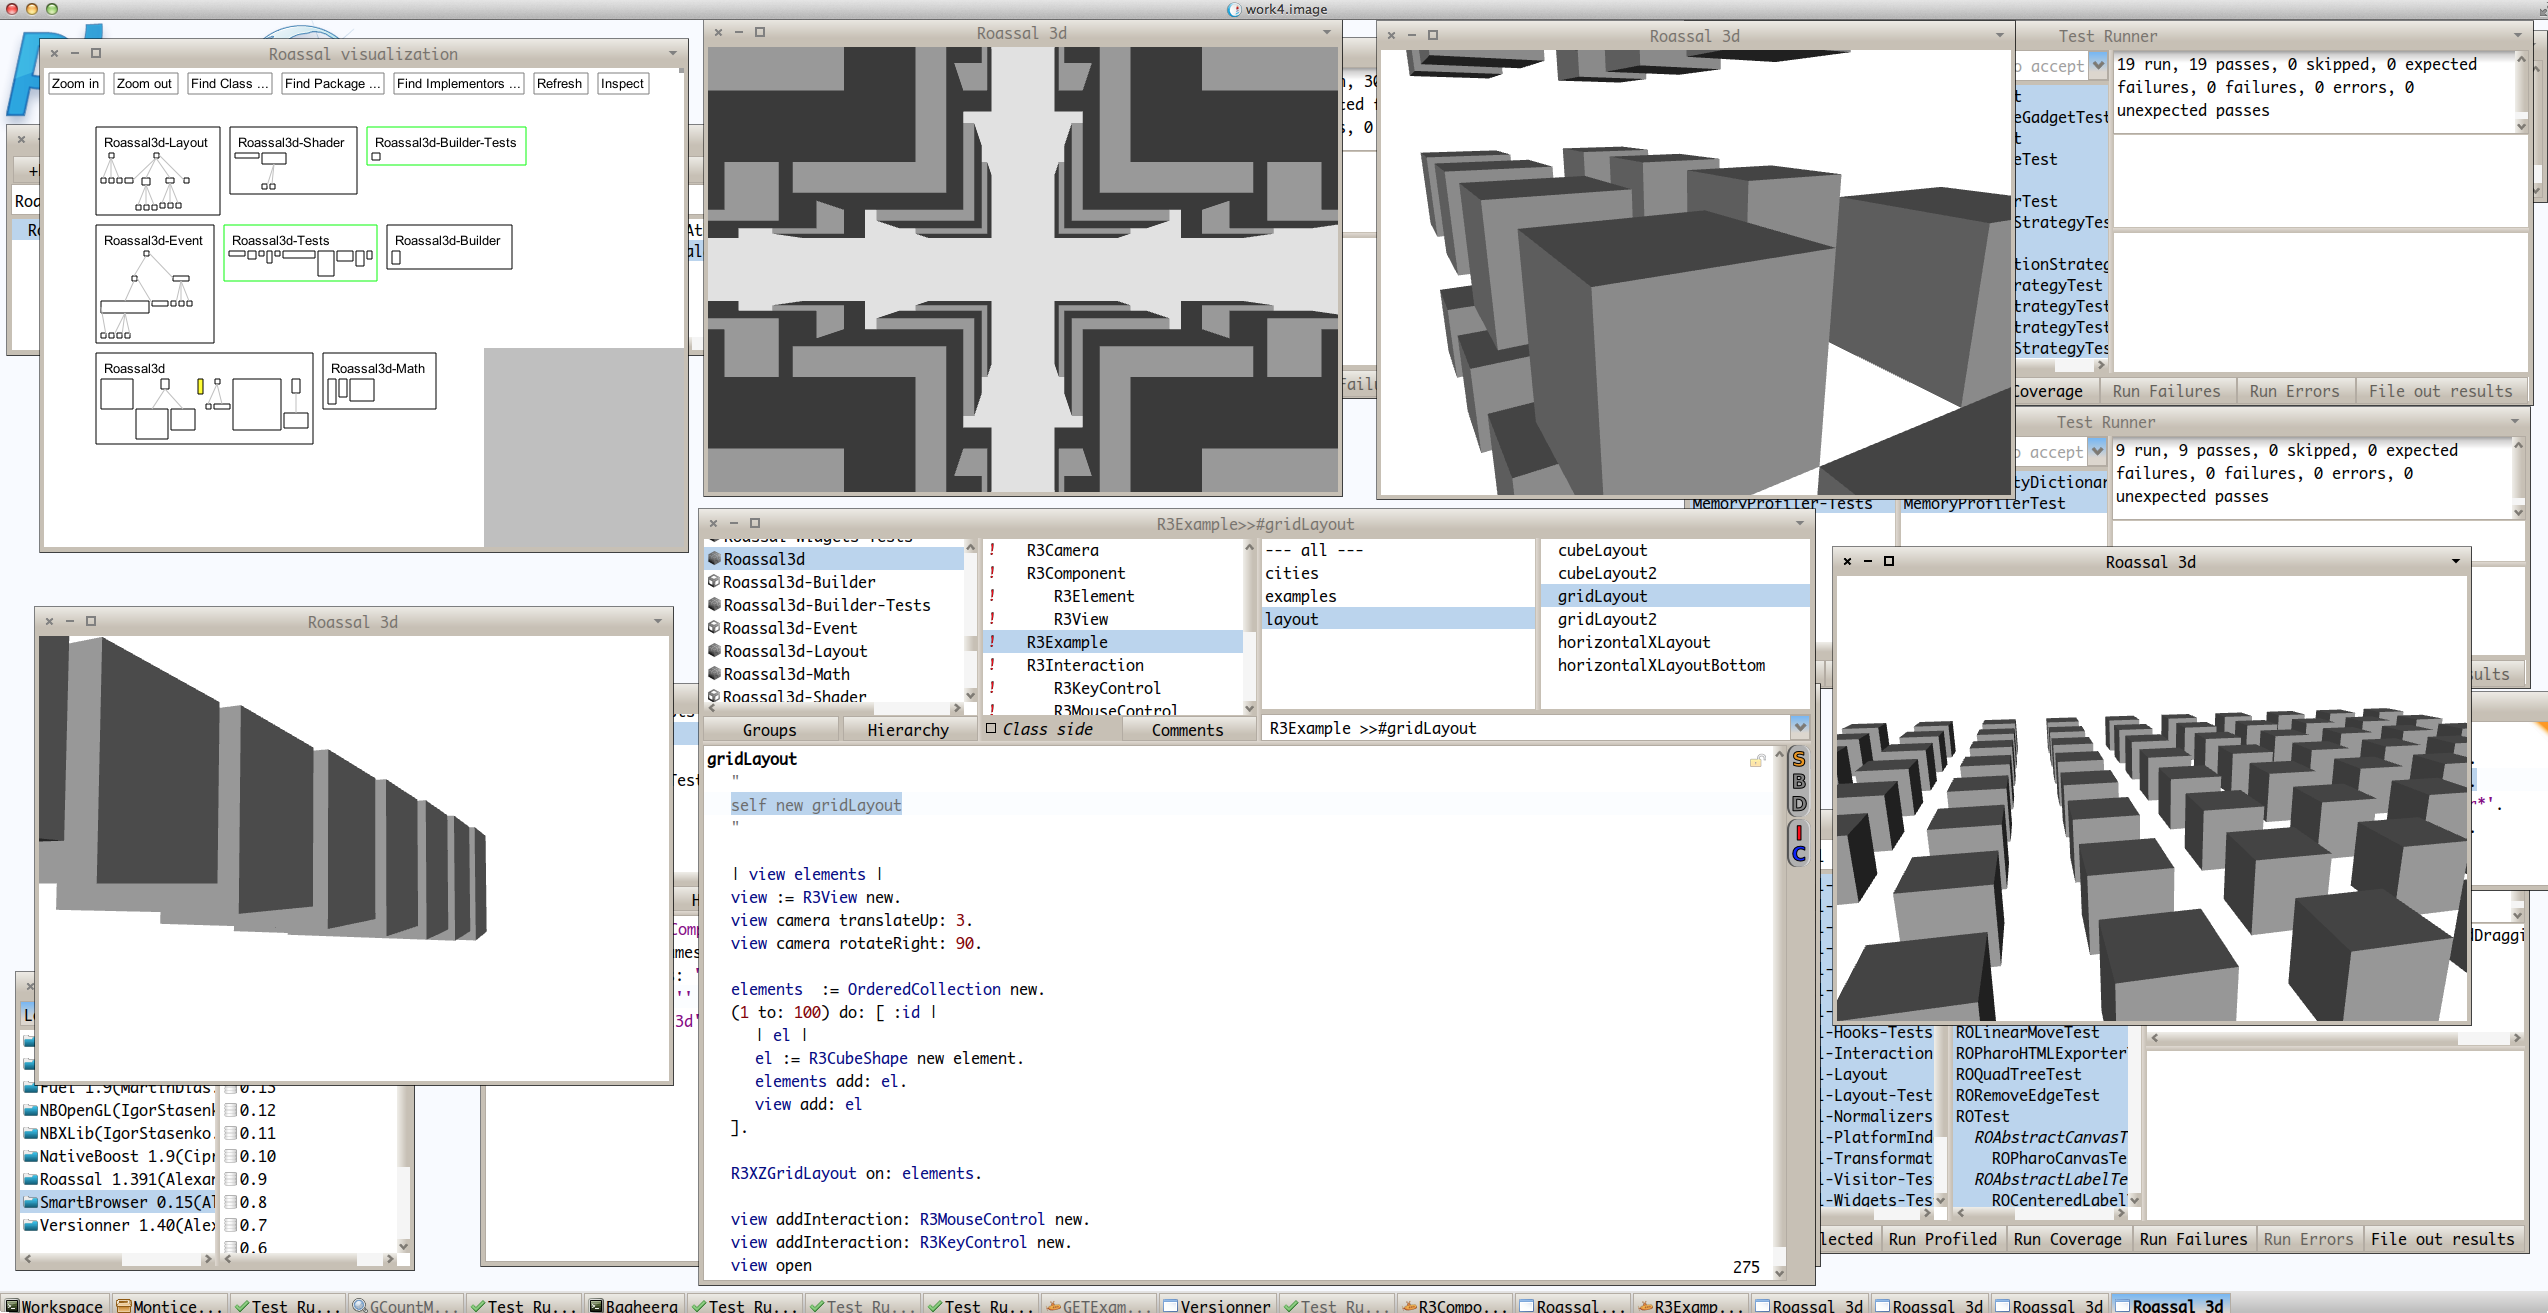Open window menu of the top-middle Roassal 3d window
This screenshot has height=1313, width=2548.
[1327, 33]
